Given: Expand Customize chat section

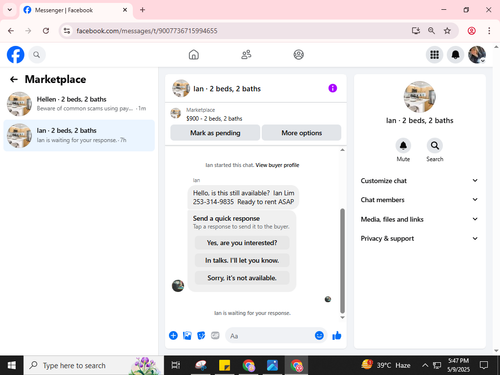Looking at the screenshot, I should (419, 181).
